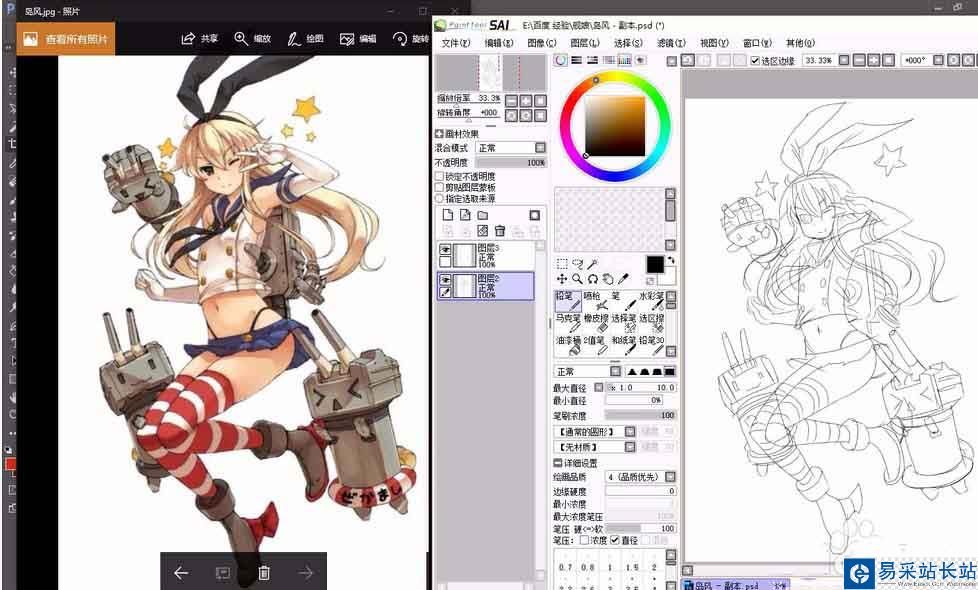Enable 指定选取来源 option

(439, 198)
